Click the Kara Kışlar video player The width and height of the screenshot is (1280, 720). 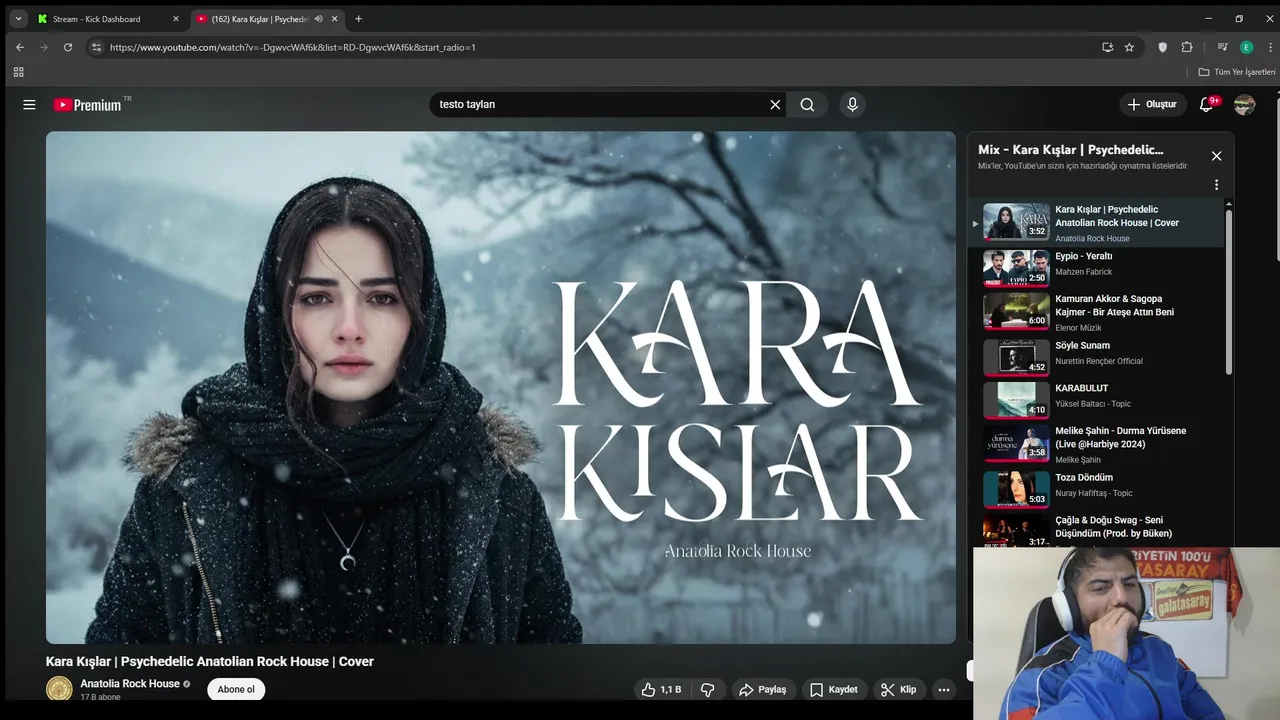point(501,387)
